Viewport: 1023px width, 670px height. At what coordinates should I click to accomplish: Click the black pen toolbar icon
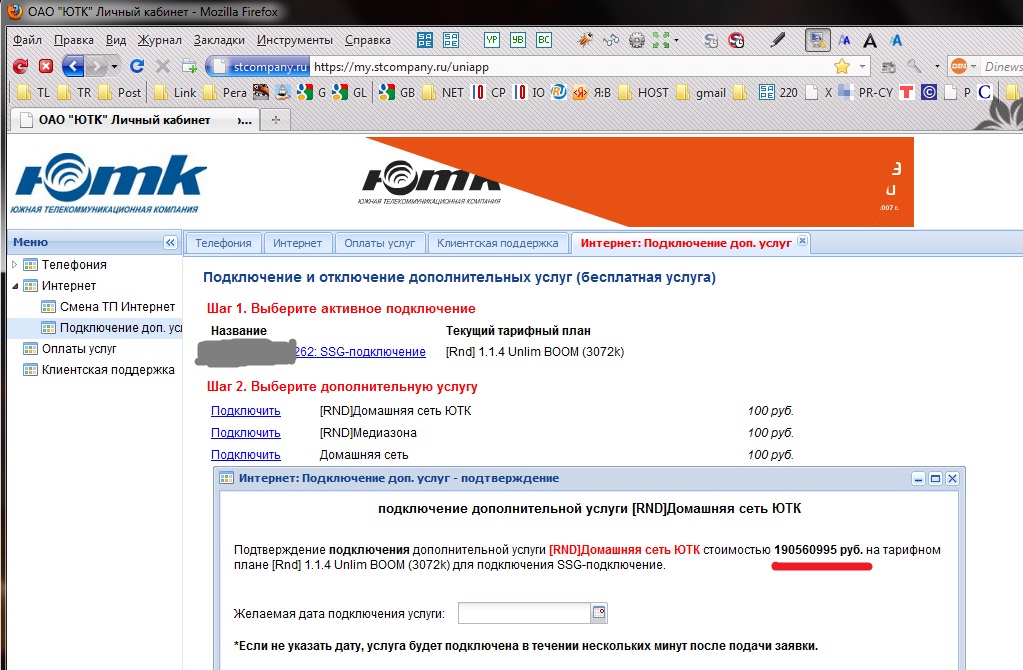click(777, 40)
